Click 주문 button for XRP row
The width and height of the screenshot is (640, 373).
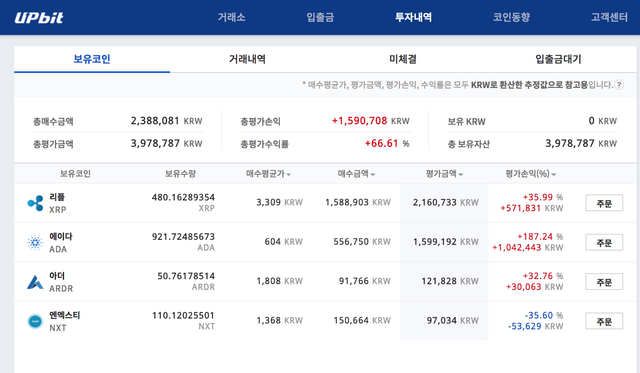604,203
